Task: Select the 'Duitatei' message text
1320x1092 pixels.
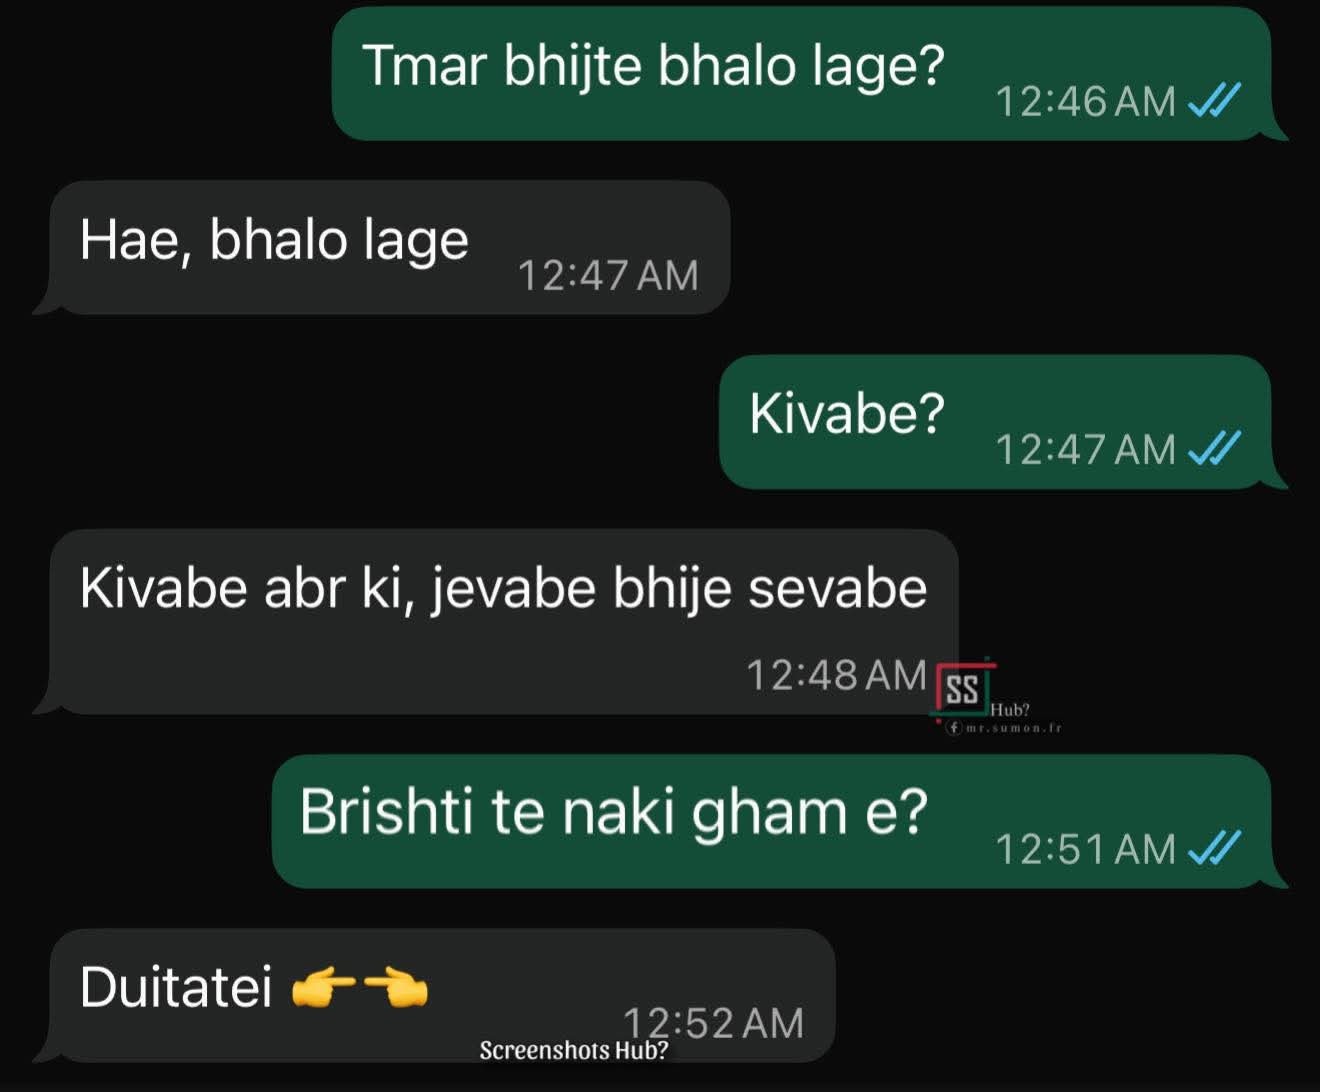Action: (x=176, y=987)
